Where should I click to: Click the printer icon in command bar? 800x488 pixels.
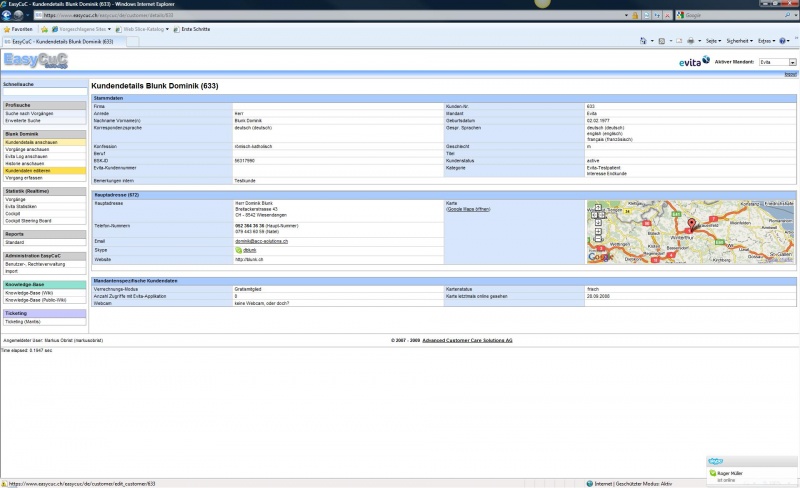pyautogui.click(x=690, y=41)
